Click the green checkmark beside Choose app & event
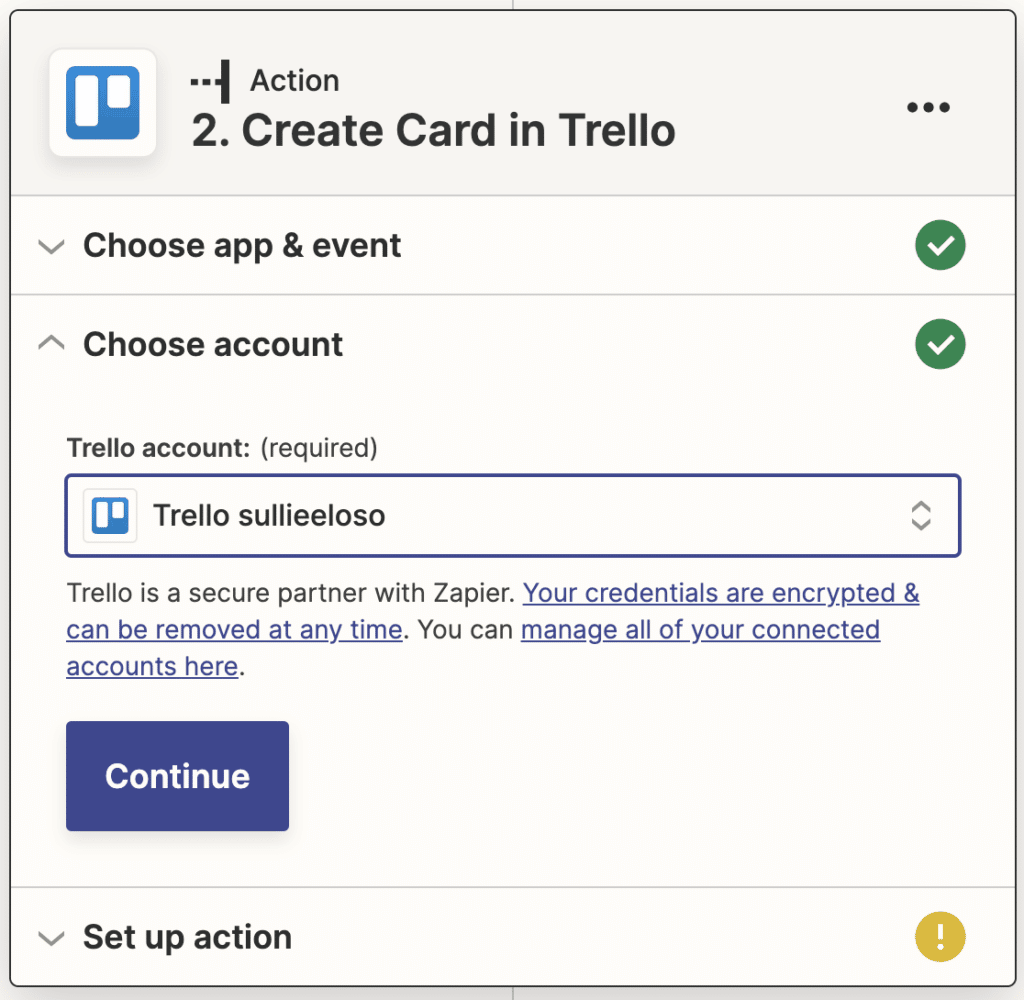1024x1000 pixels. pyautogui.click(x=939, y=245)
